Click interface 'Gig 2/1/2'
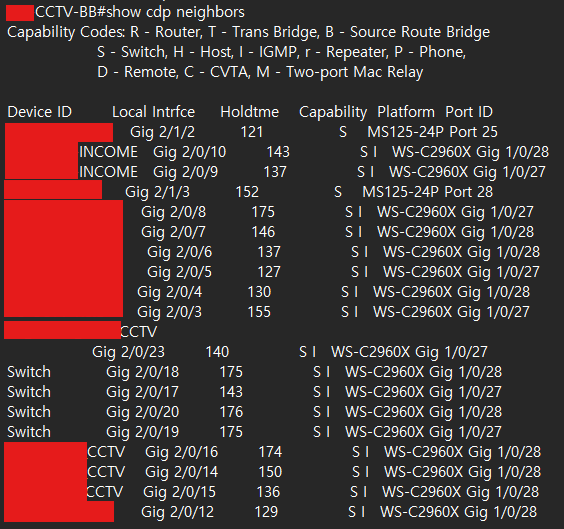The width and height of the screenshot is (564, 529). tap(163, 132)
